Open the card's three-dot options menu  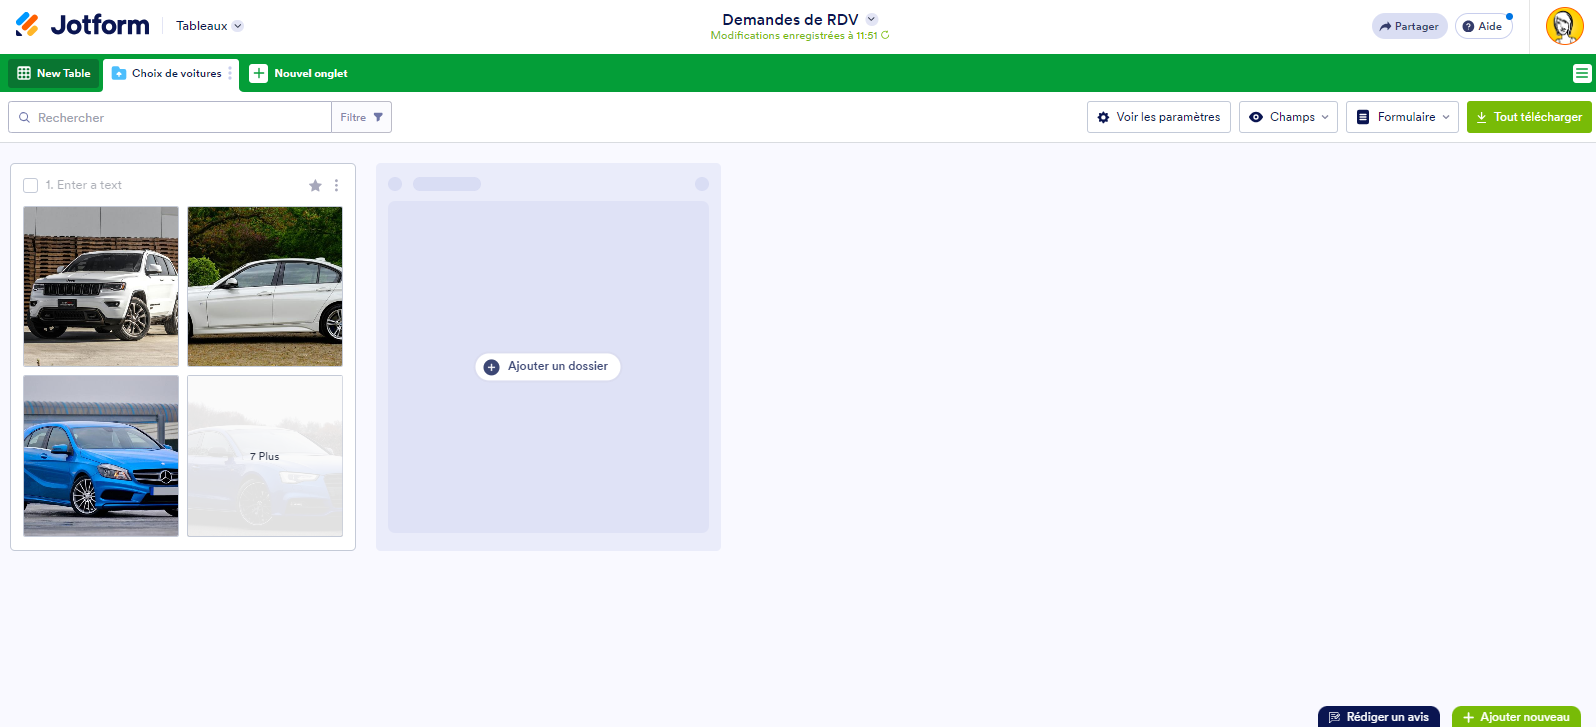[336, 185]
